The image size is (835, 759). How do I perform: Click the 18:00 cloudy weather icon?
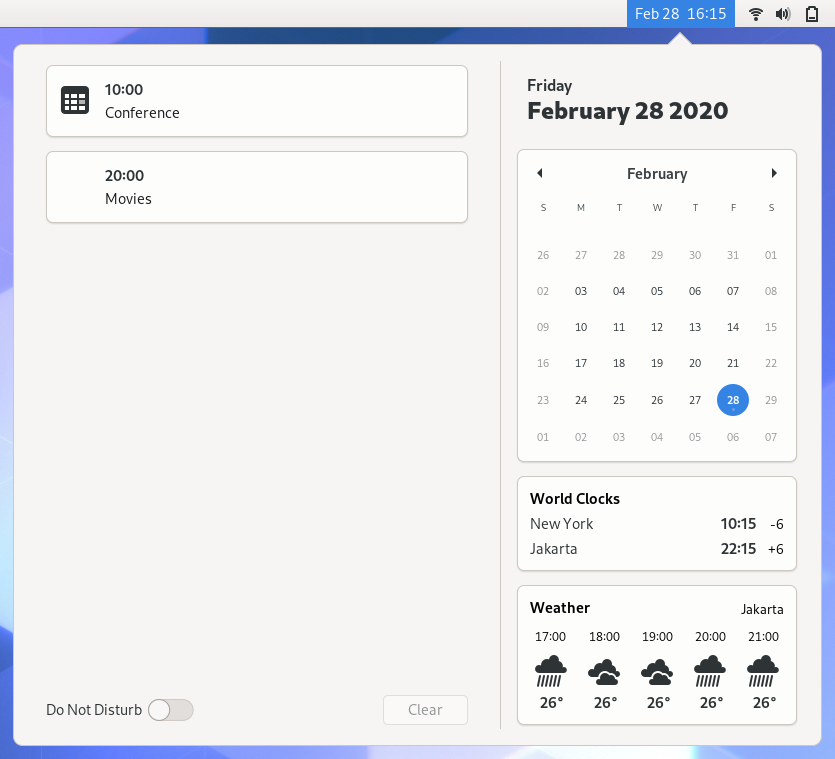point(604,671)
